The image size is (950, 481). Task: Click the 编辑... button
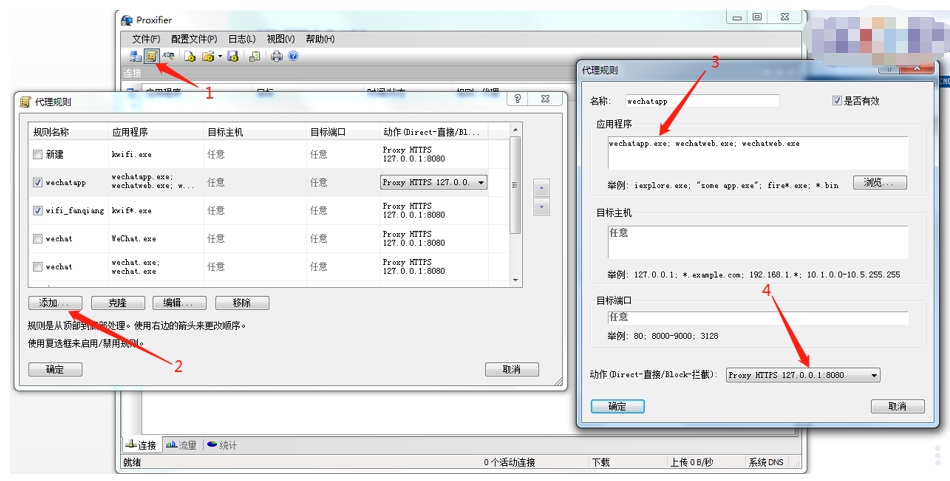pos(180,302)
